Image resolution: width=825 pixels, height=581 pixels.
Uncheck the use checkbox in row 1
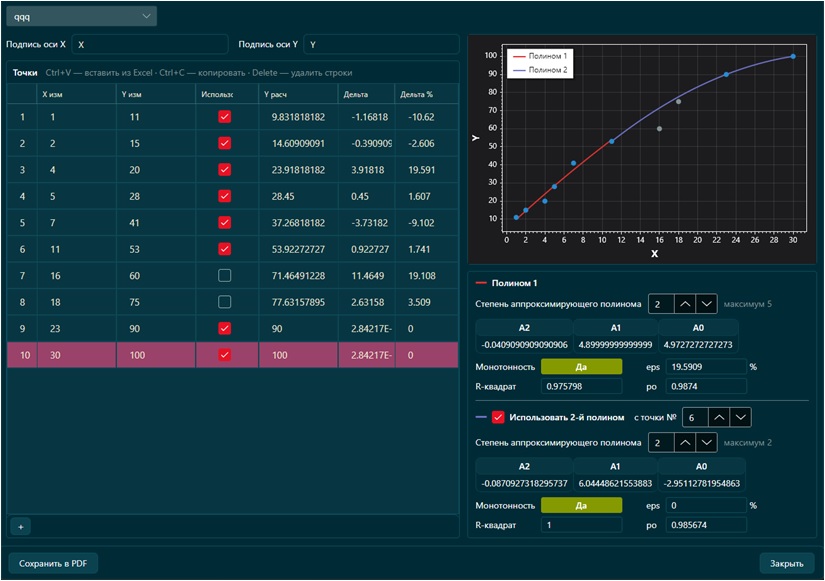click(225, 117)
